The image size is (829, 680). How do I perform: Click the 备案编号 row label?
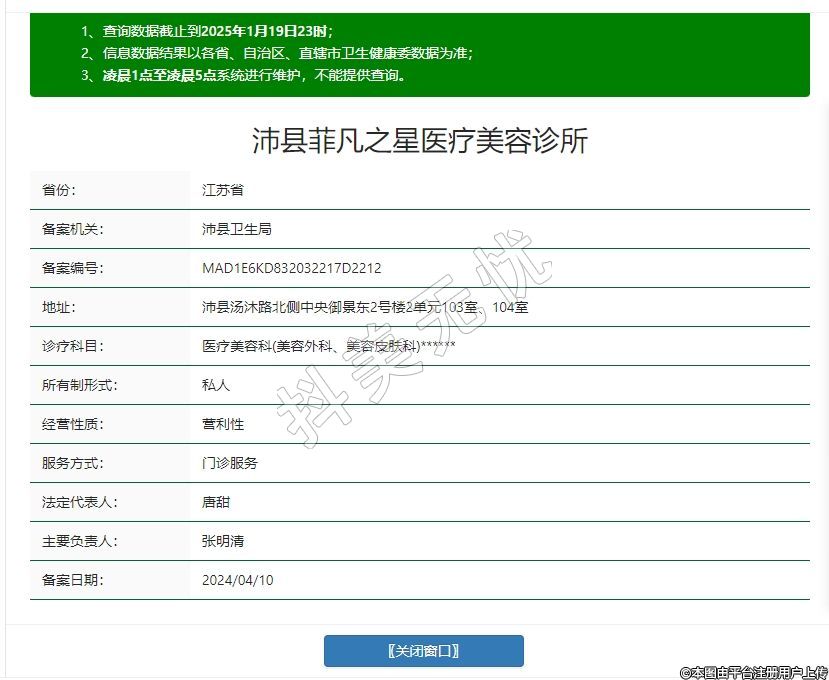pyautogui.click(x=73, y=268)
